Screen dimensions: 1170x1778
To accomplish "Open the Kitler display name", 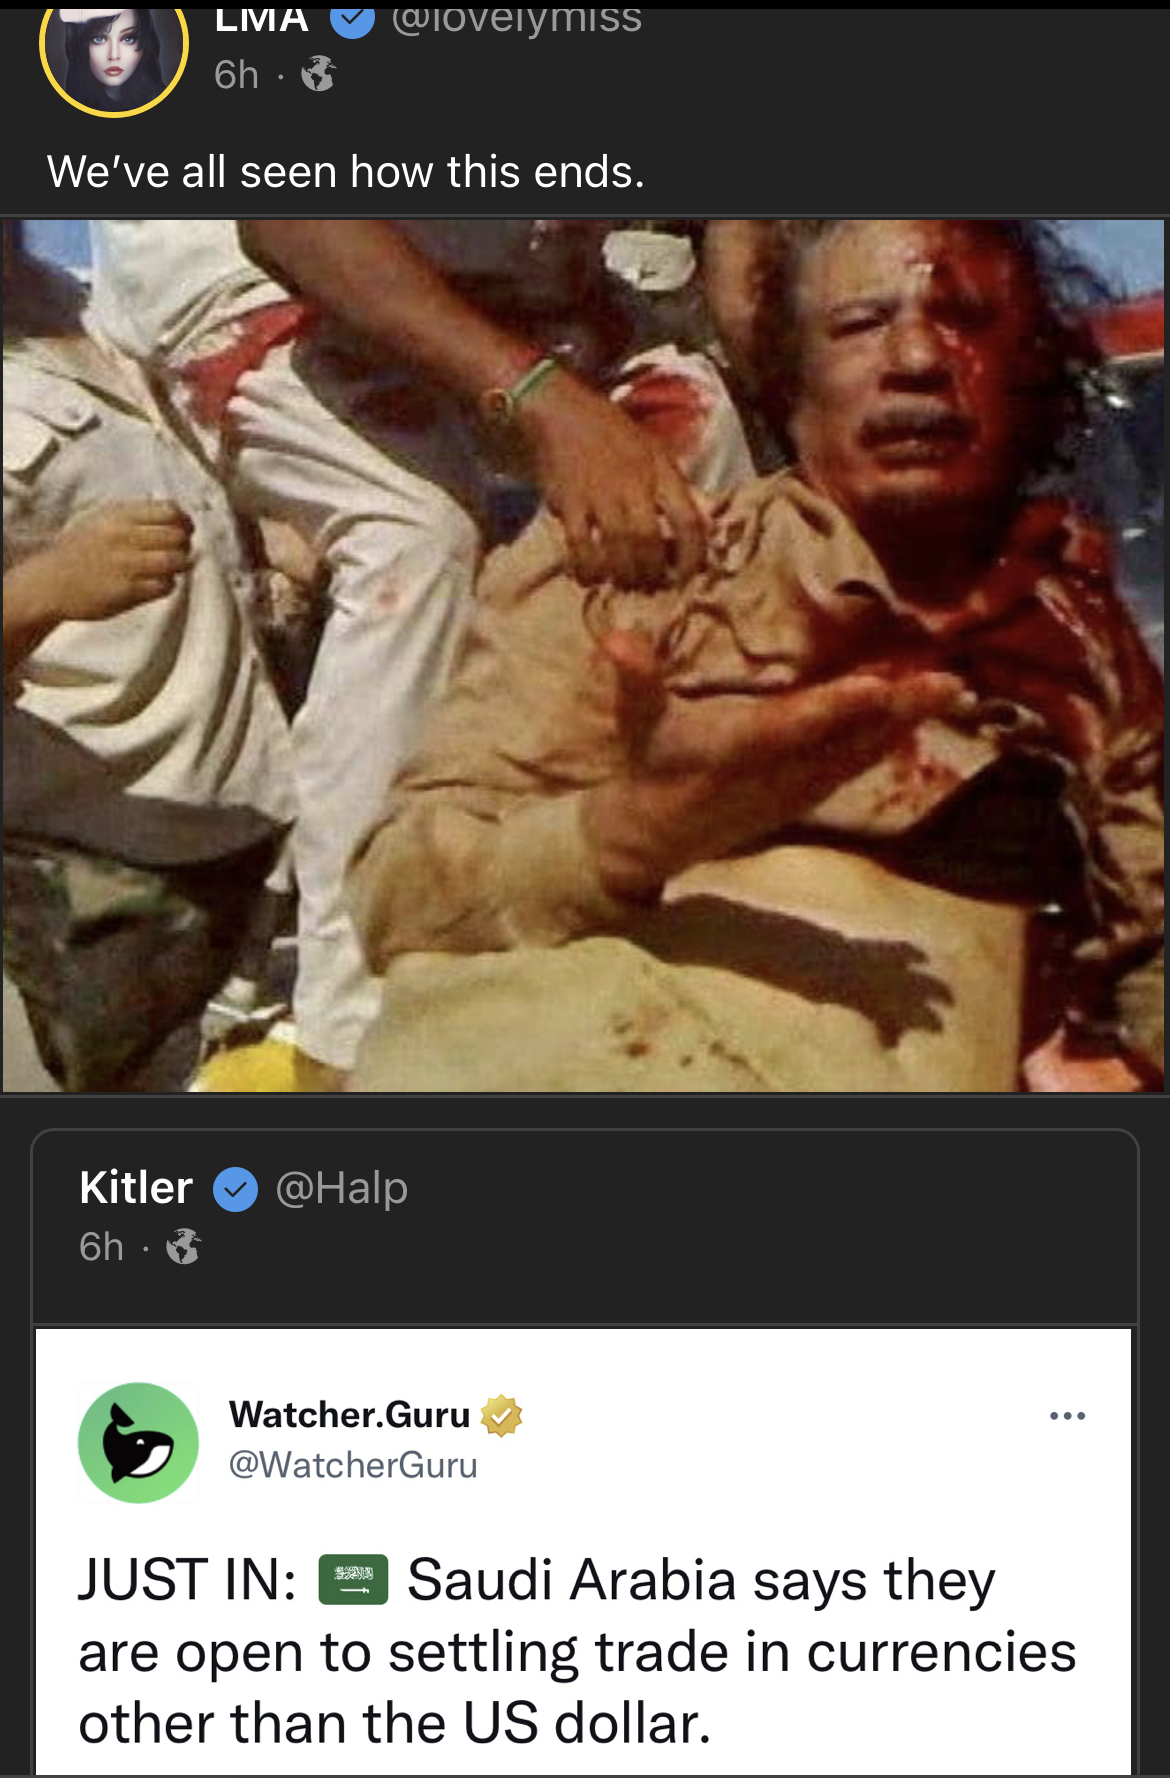I will tap(136, 1188).
